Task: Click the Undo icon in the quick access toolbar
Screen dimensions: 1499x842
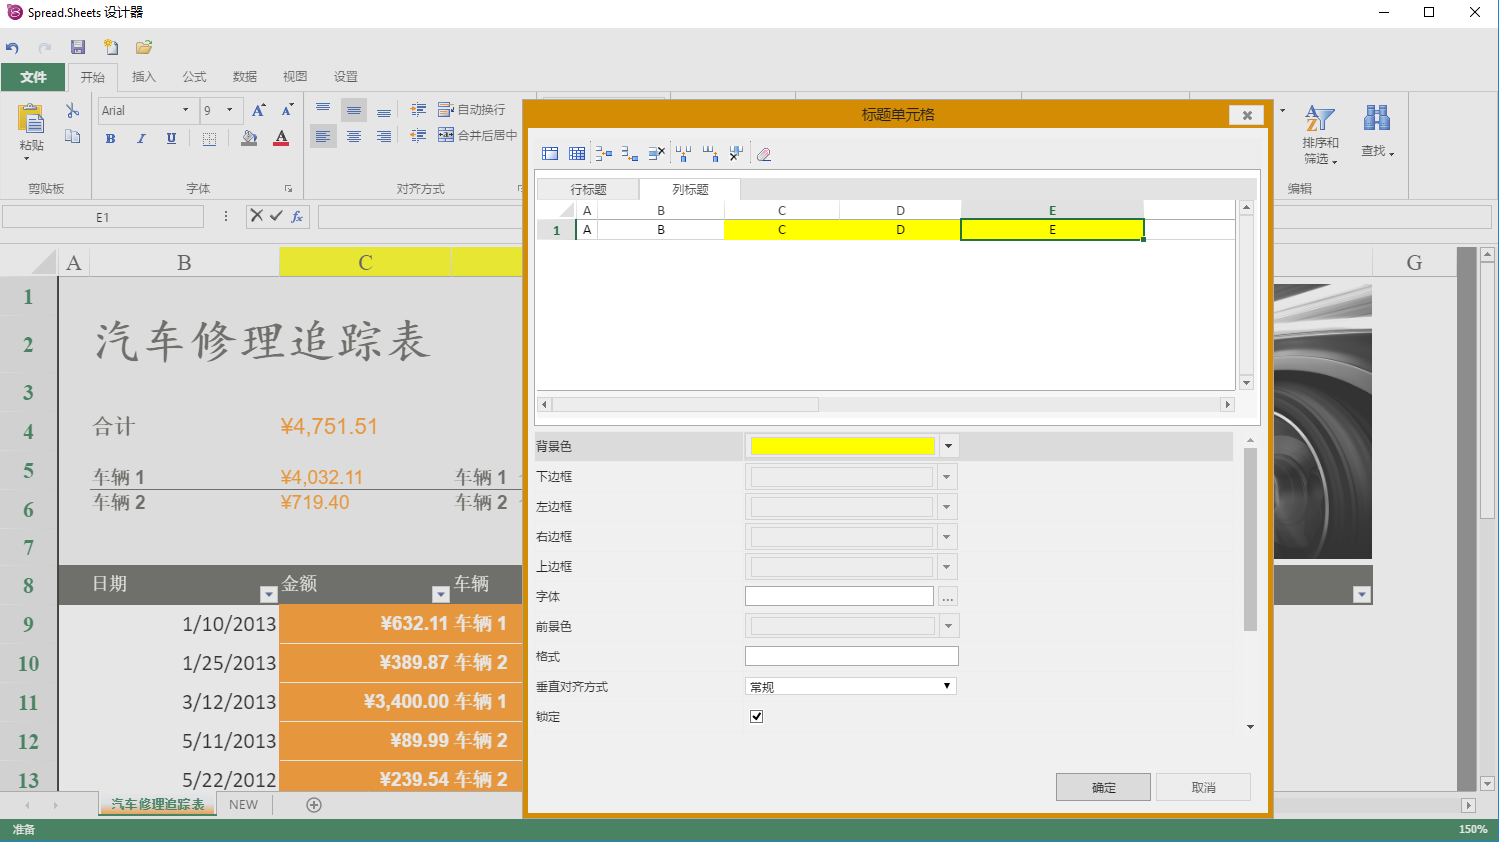Action: (12, 46)
